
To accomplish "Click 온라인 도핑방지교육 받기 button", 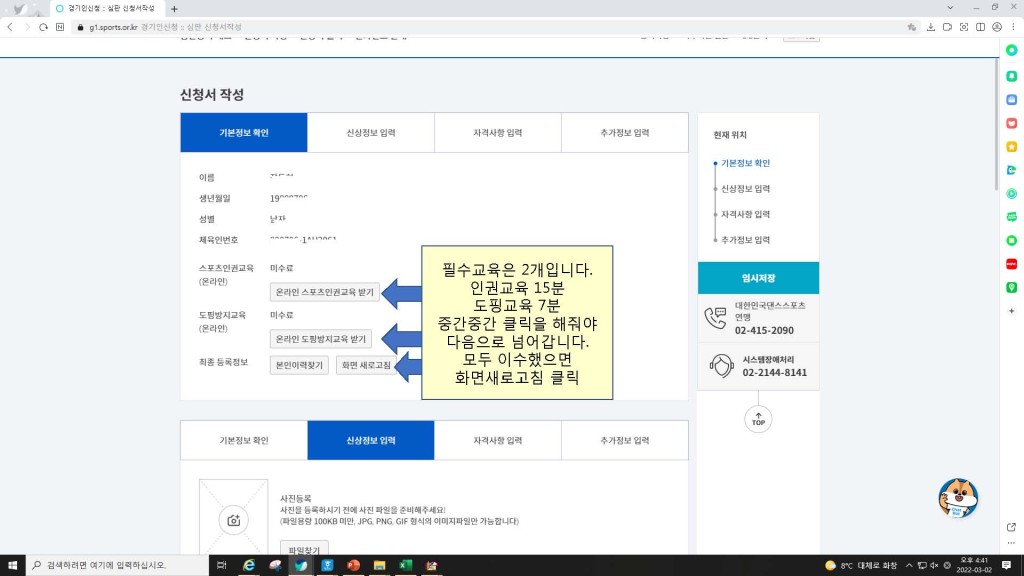I will point(321,339).
